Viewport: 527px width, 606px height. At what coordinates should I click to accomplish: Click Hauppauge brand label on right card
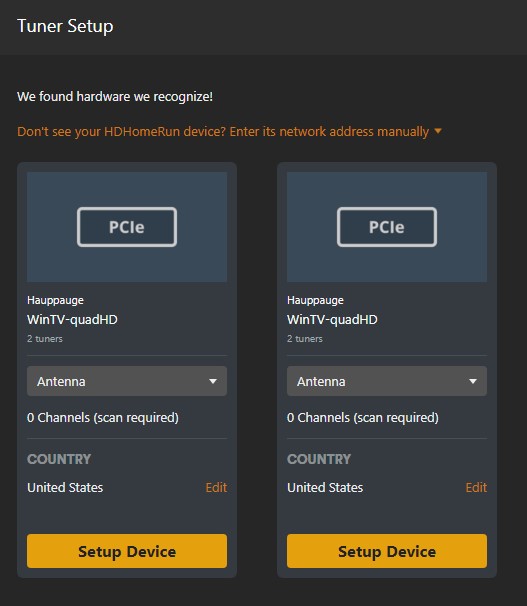click(x=315, y=300)
